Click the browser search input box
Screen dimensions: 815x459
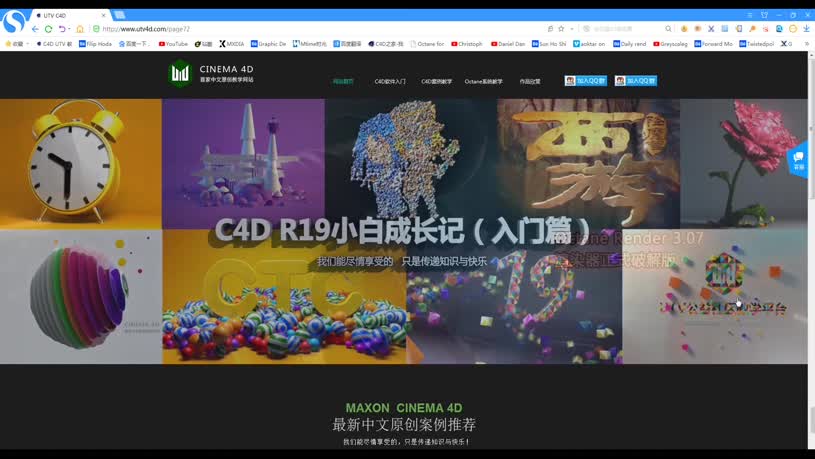pyautogui.click(x=624, y=29)
